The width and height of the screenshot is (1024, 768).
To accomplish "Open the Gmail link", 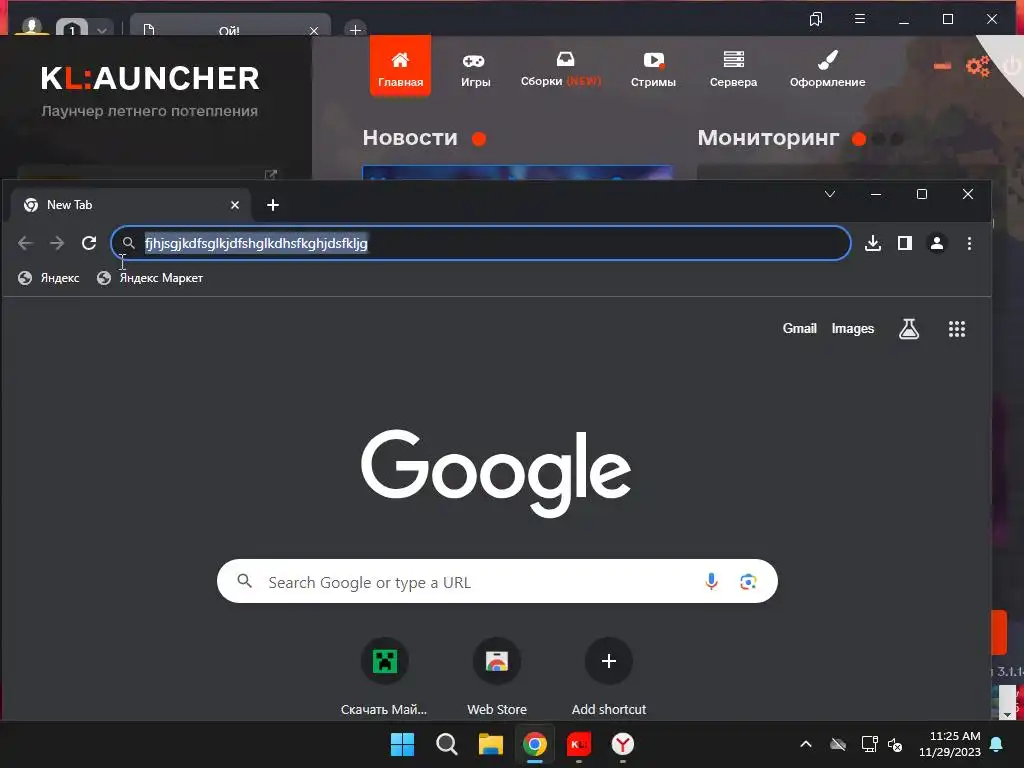I will [x=800, y=328].
